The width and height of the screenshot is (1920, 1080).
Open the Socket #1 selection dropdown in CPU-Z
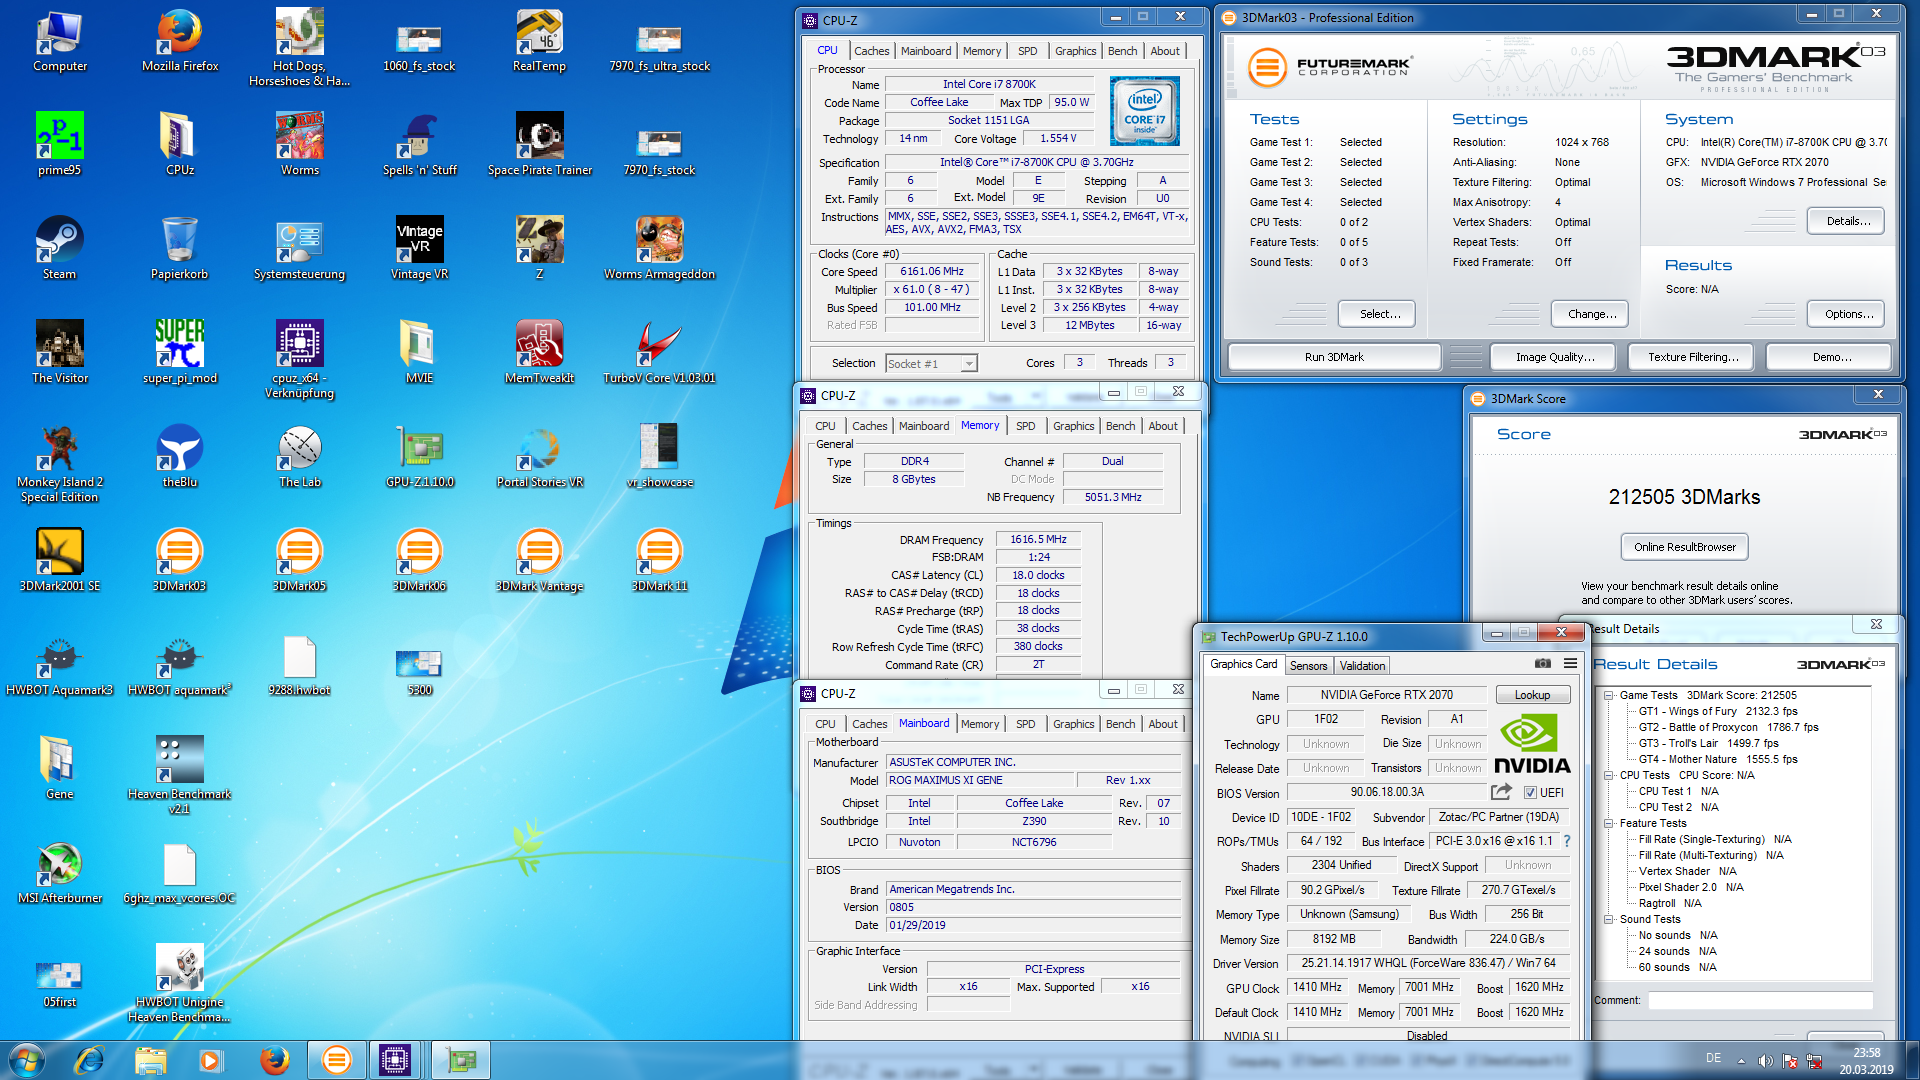[931, 363]
